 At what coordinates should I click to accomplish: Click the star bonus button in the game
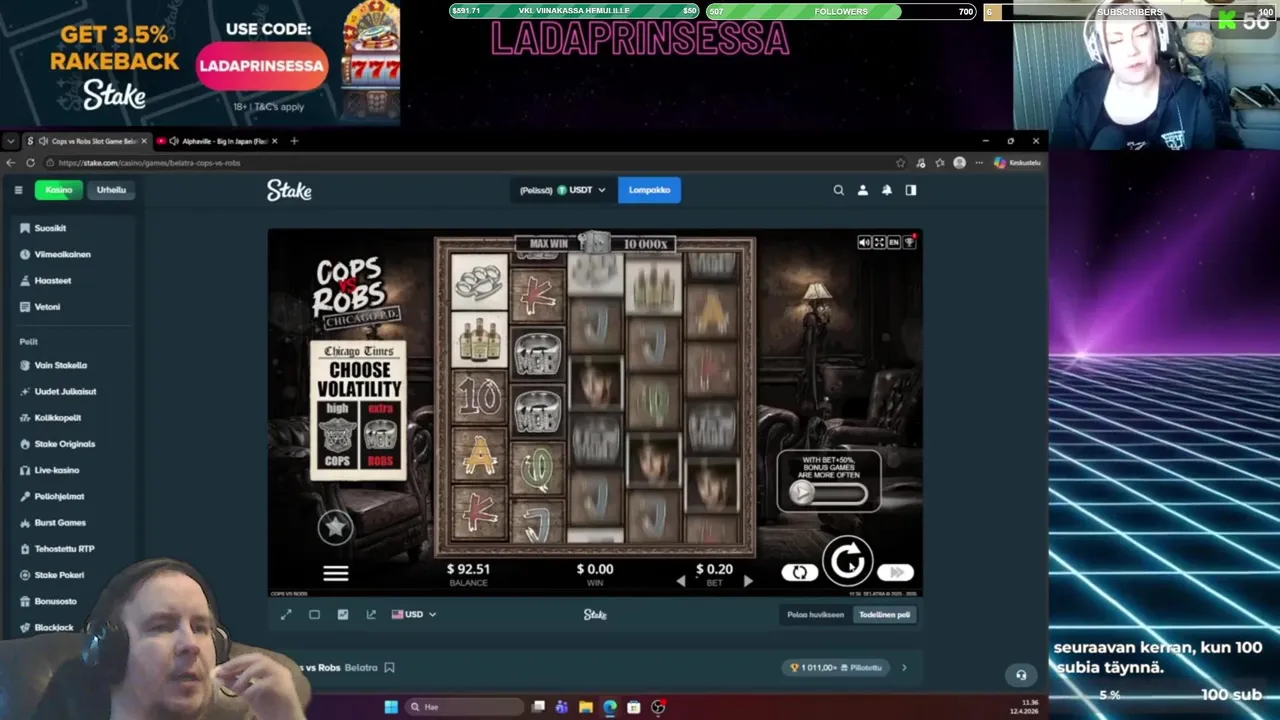[x=335, y=526]
